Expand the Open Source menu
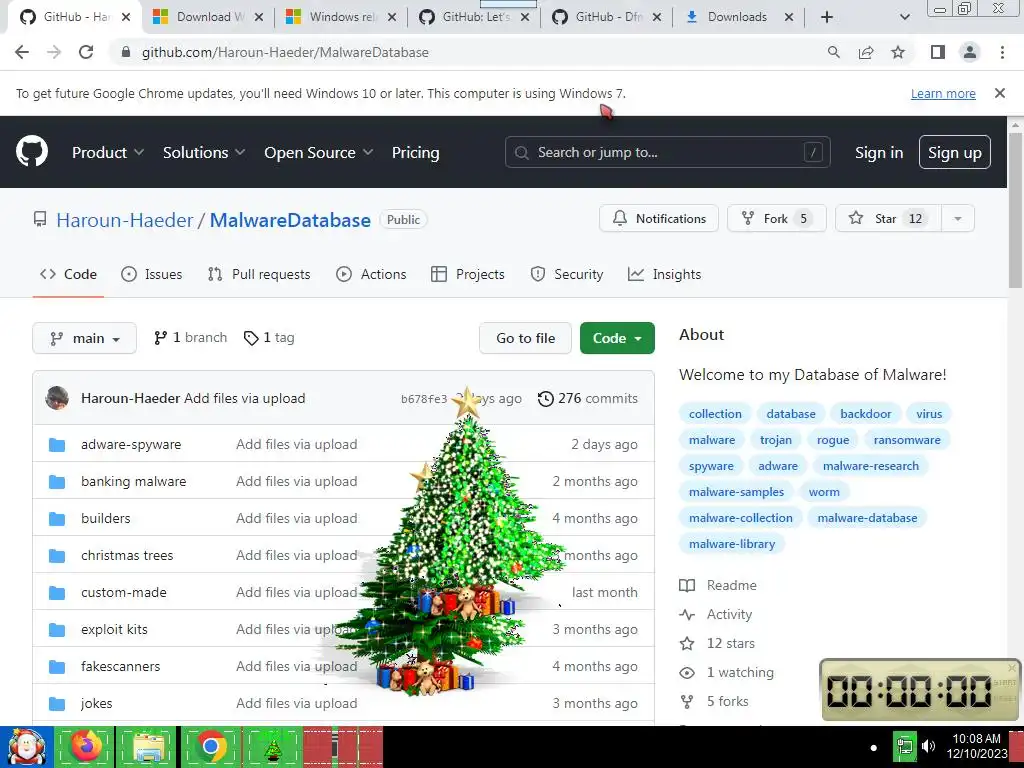 coord(319,152)
